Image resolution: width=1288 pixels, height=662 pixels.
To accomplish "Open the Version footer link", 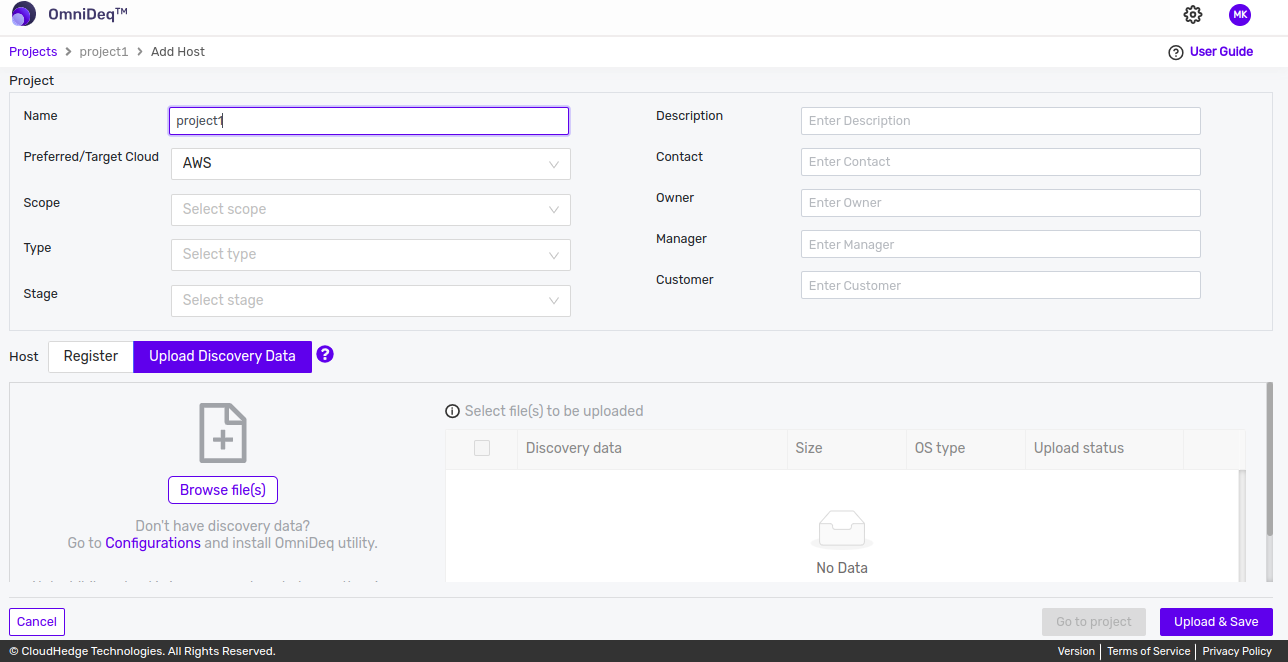I will click(x=1076, y=651).
